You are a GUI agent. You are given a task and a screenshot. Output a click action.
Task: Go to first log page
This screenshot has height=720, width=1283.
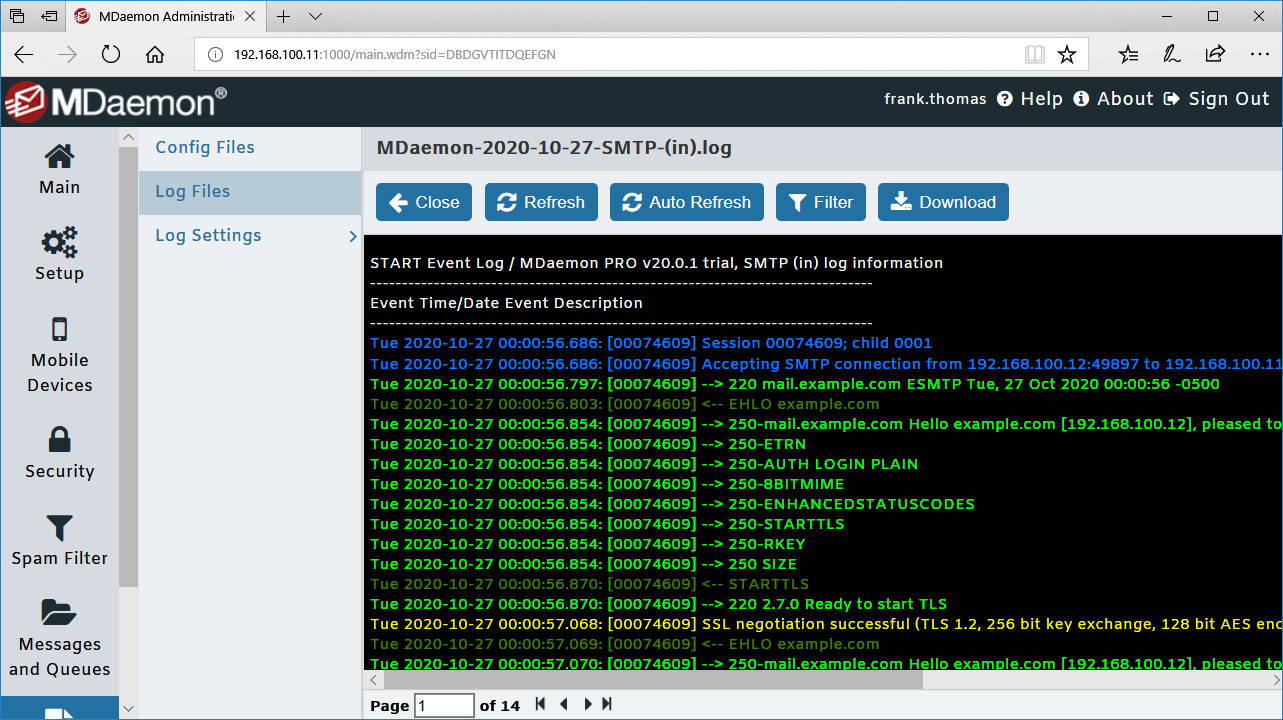pos(540,704)
